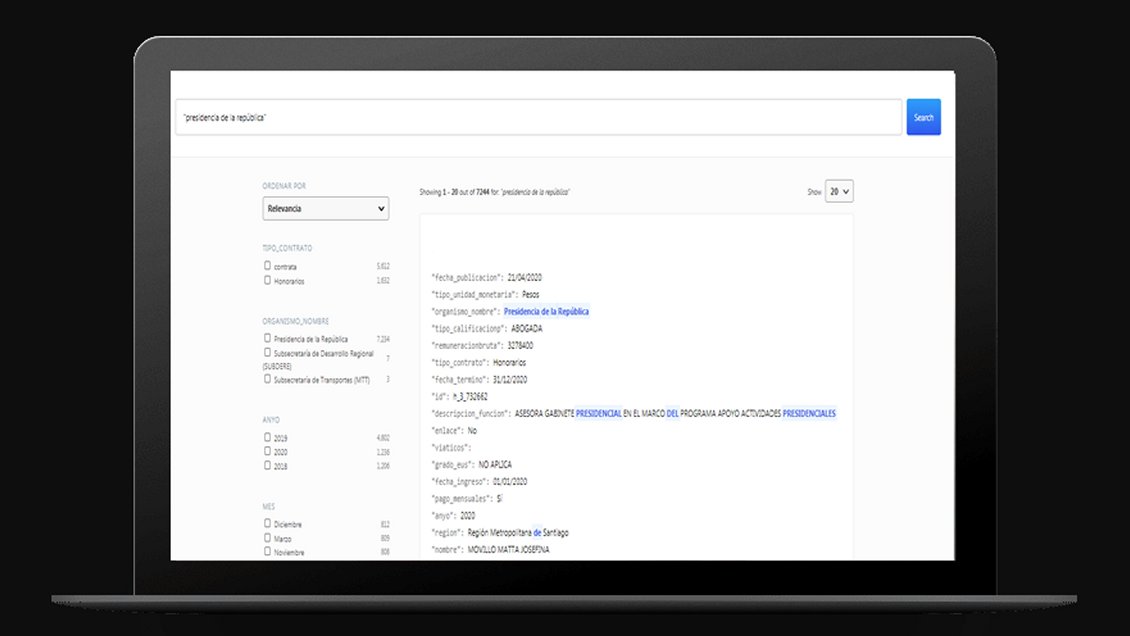Tick the Presidencia de la República organismo checkbox

point(267,338)
